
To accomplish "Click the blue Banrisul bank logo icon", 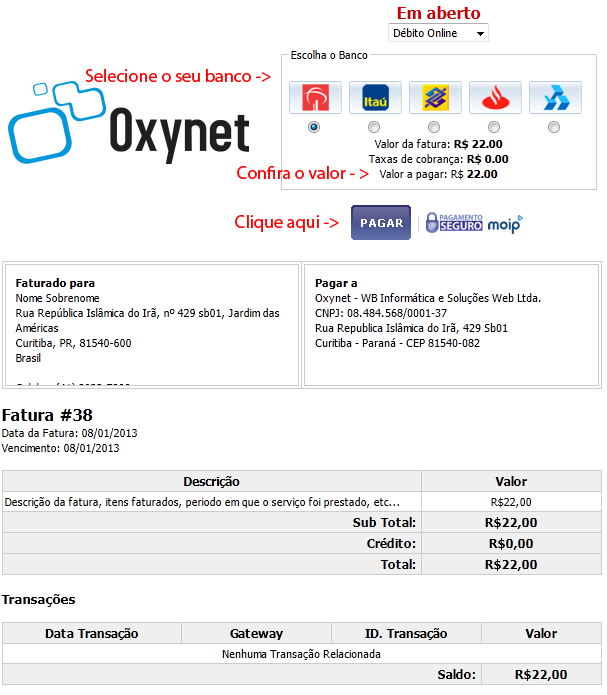I will coord(555,98).
